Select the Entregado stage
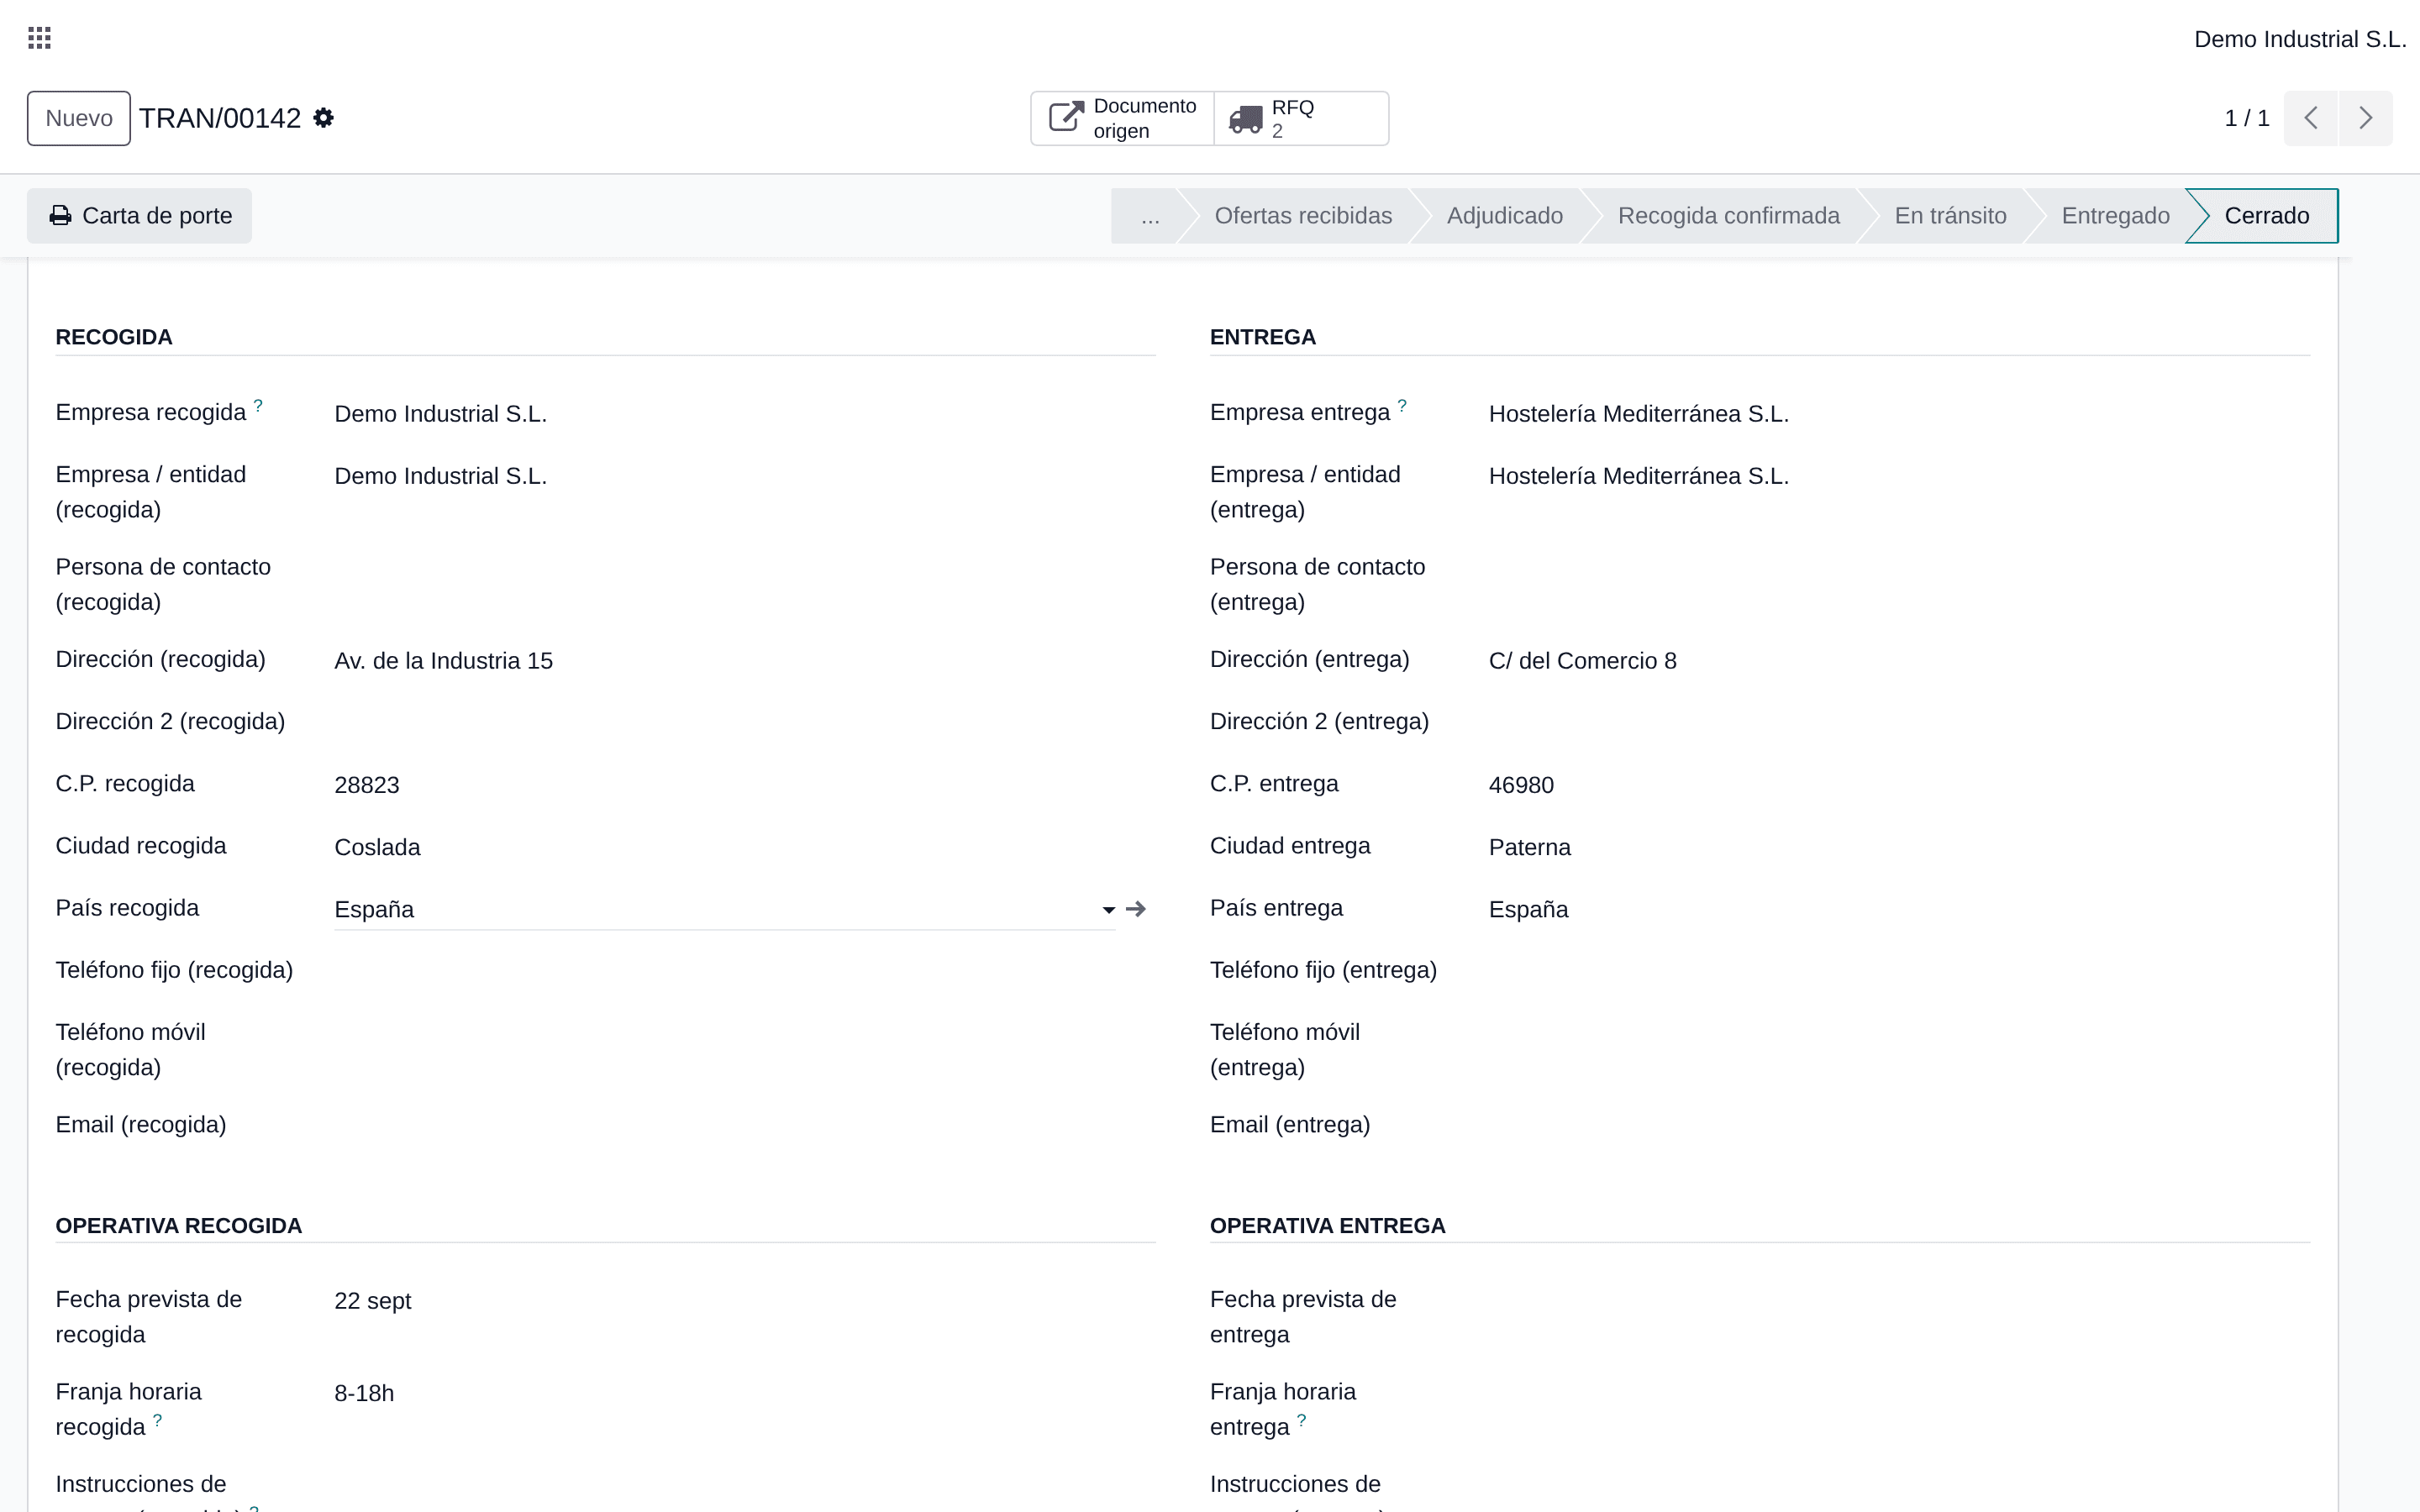 [2115, 216]
